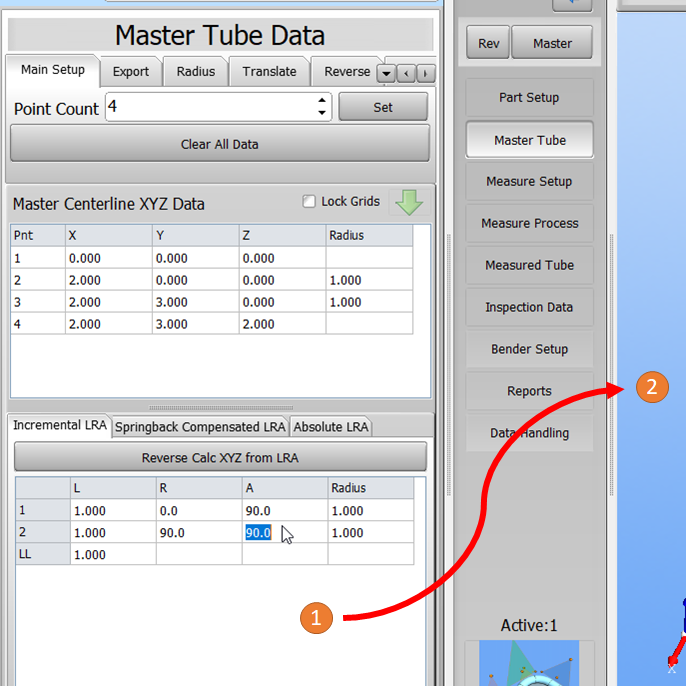Enable the Lock Grids checkbox

309,202
